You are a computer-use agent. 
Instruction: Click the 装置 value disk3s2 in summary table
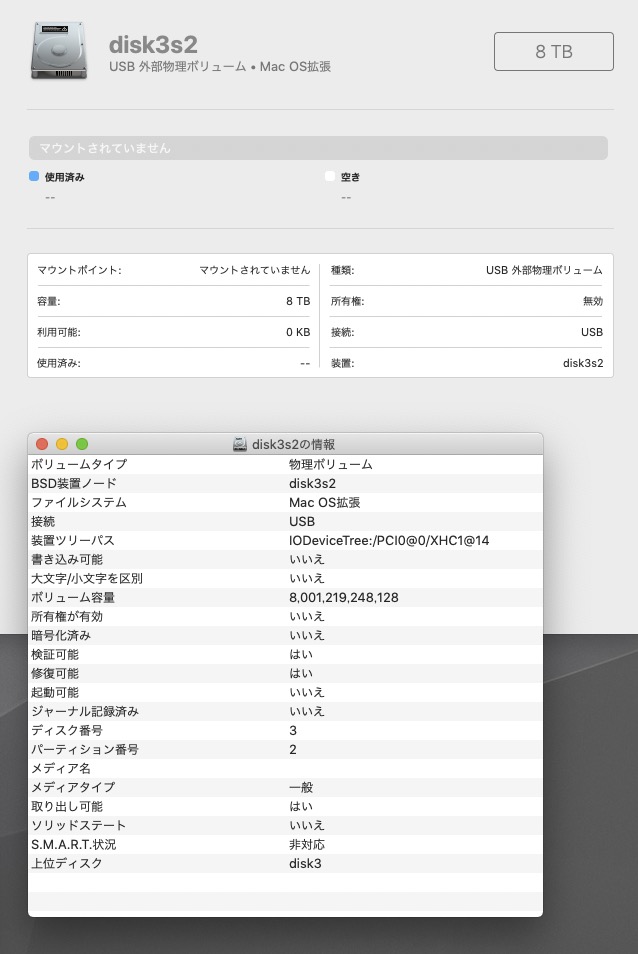click(583, 363)
